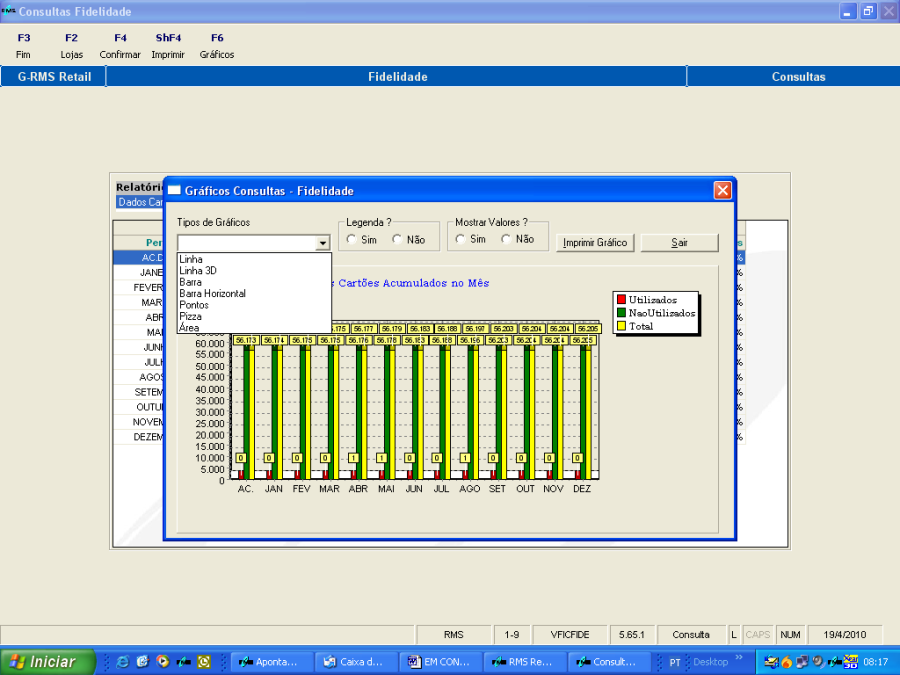
Task: Click ShF4 Imprimir in the toolbar
Action: click(x=168, y=46)
